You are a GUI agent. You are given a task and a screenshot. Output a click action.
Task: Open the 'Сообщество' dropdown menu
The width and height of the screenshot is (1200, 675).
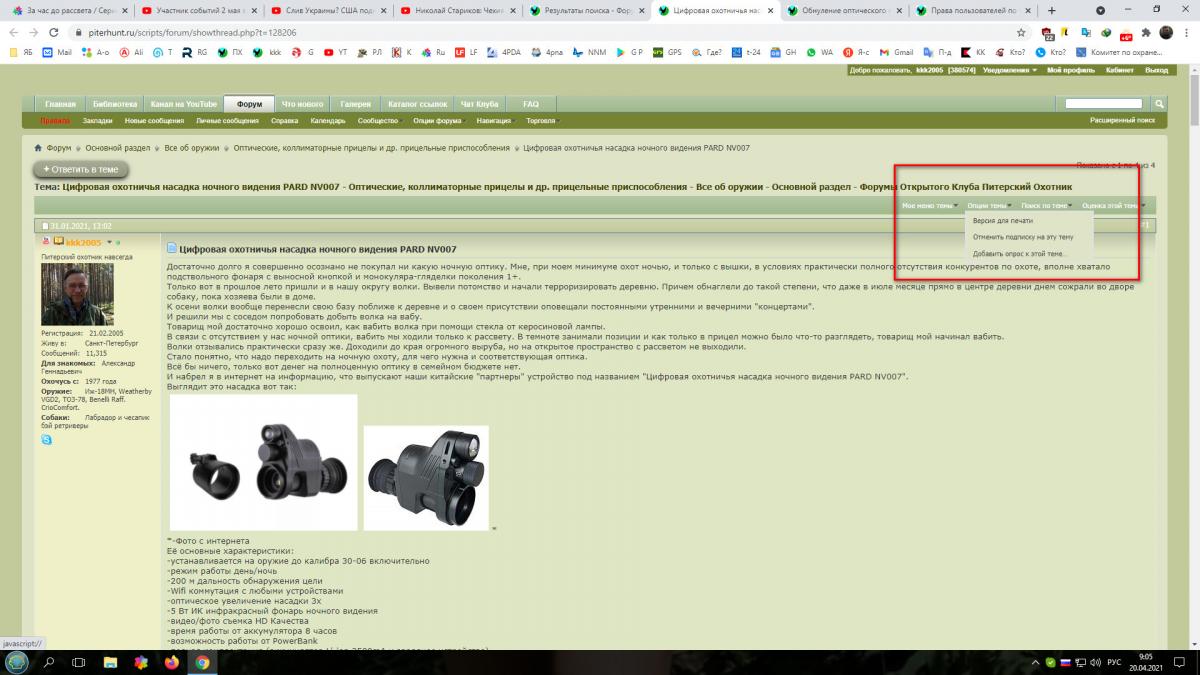click(x=380, y=121)
